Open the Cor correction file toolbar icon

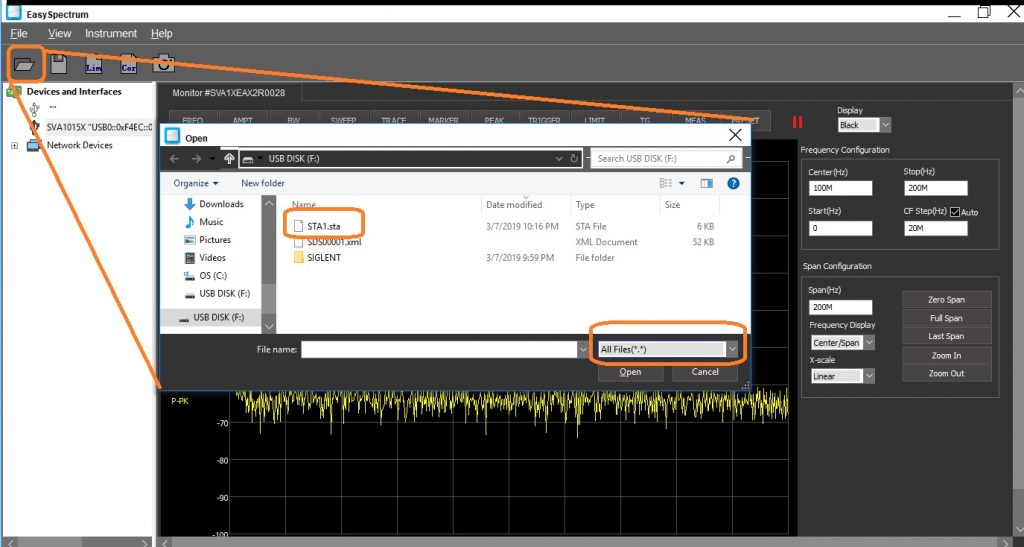point(128,64)
